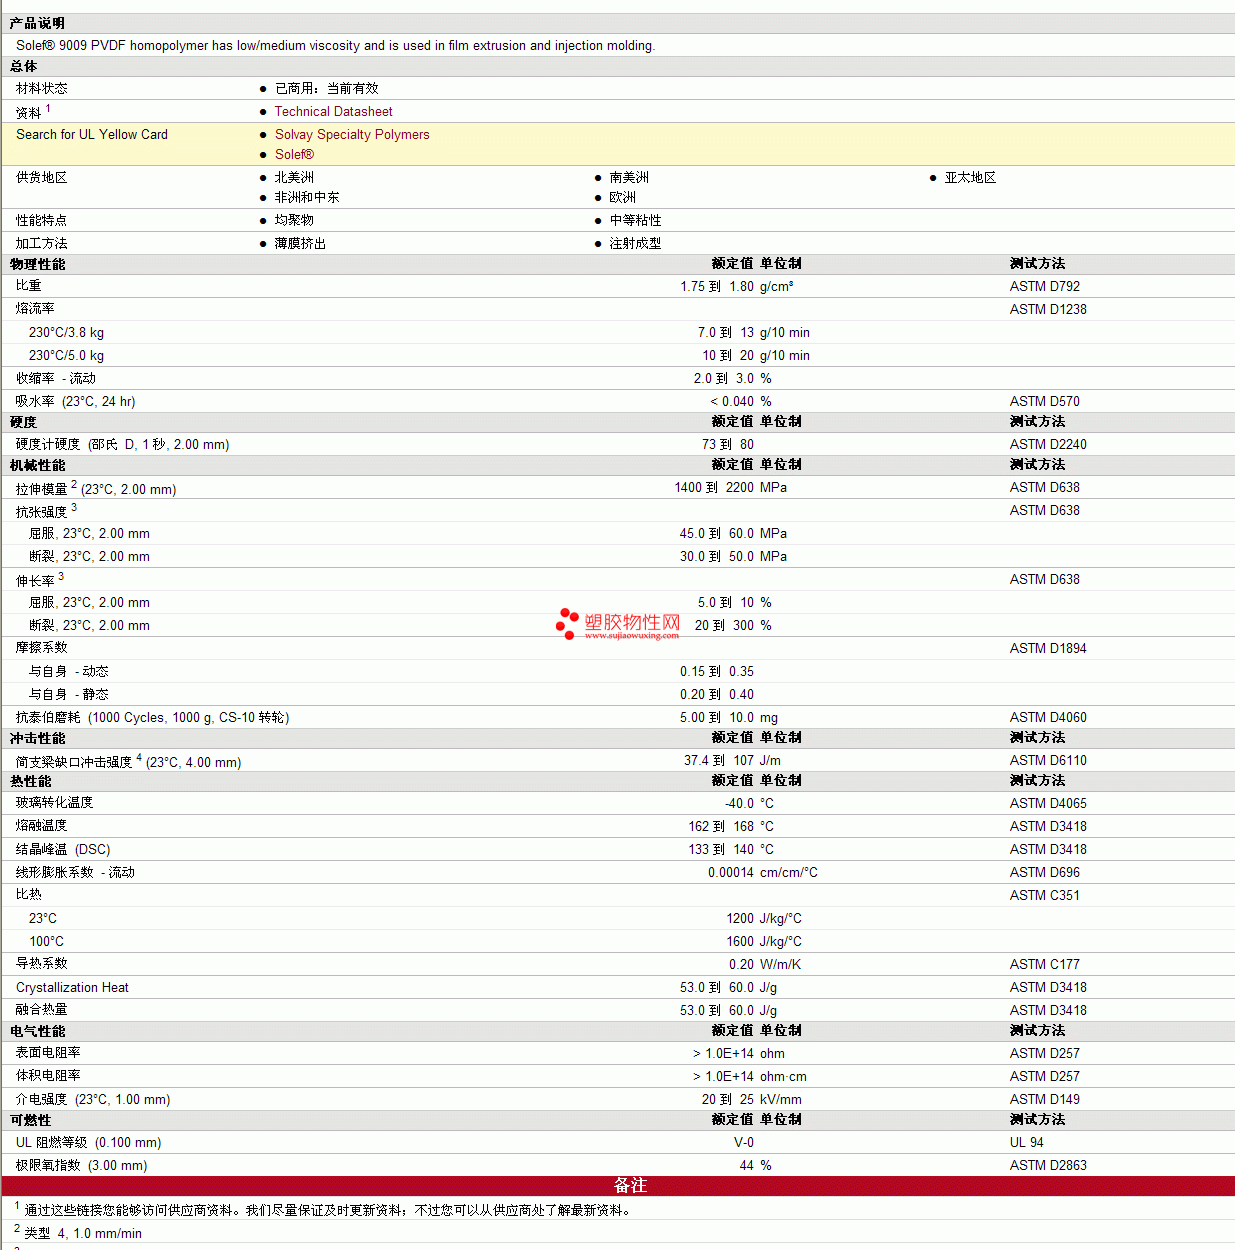Image resolution: width=1235 pixels, height=1250 pixels.
Task: Click the ASTM C351 test method
Action: 1044,895
